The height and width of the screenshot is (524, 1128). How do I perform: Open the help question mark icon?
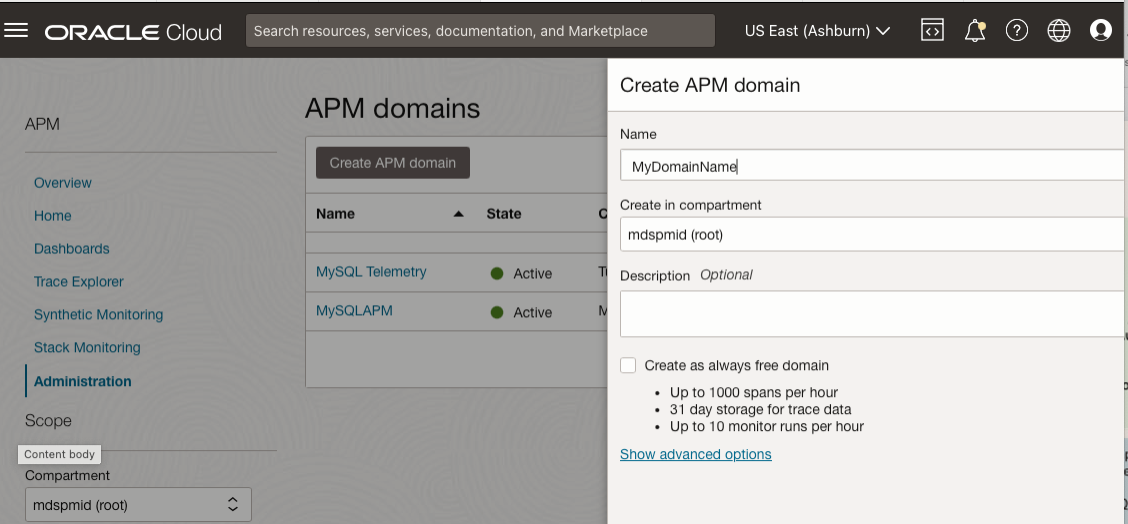1016,30
